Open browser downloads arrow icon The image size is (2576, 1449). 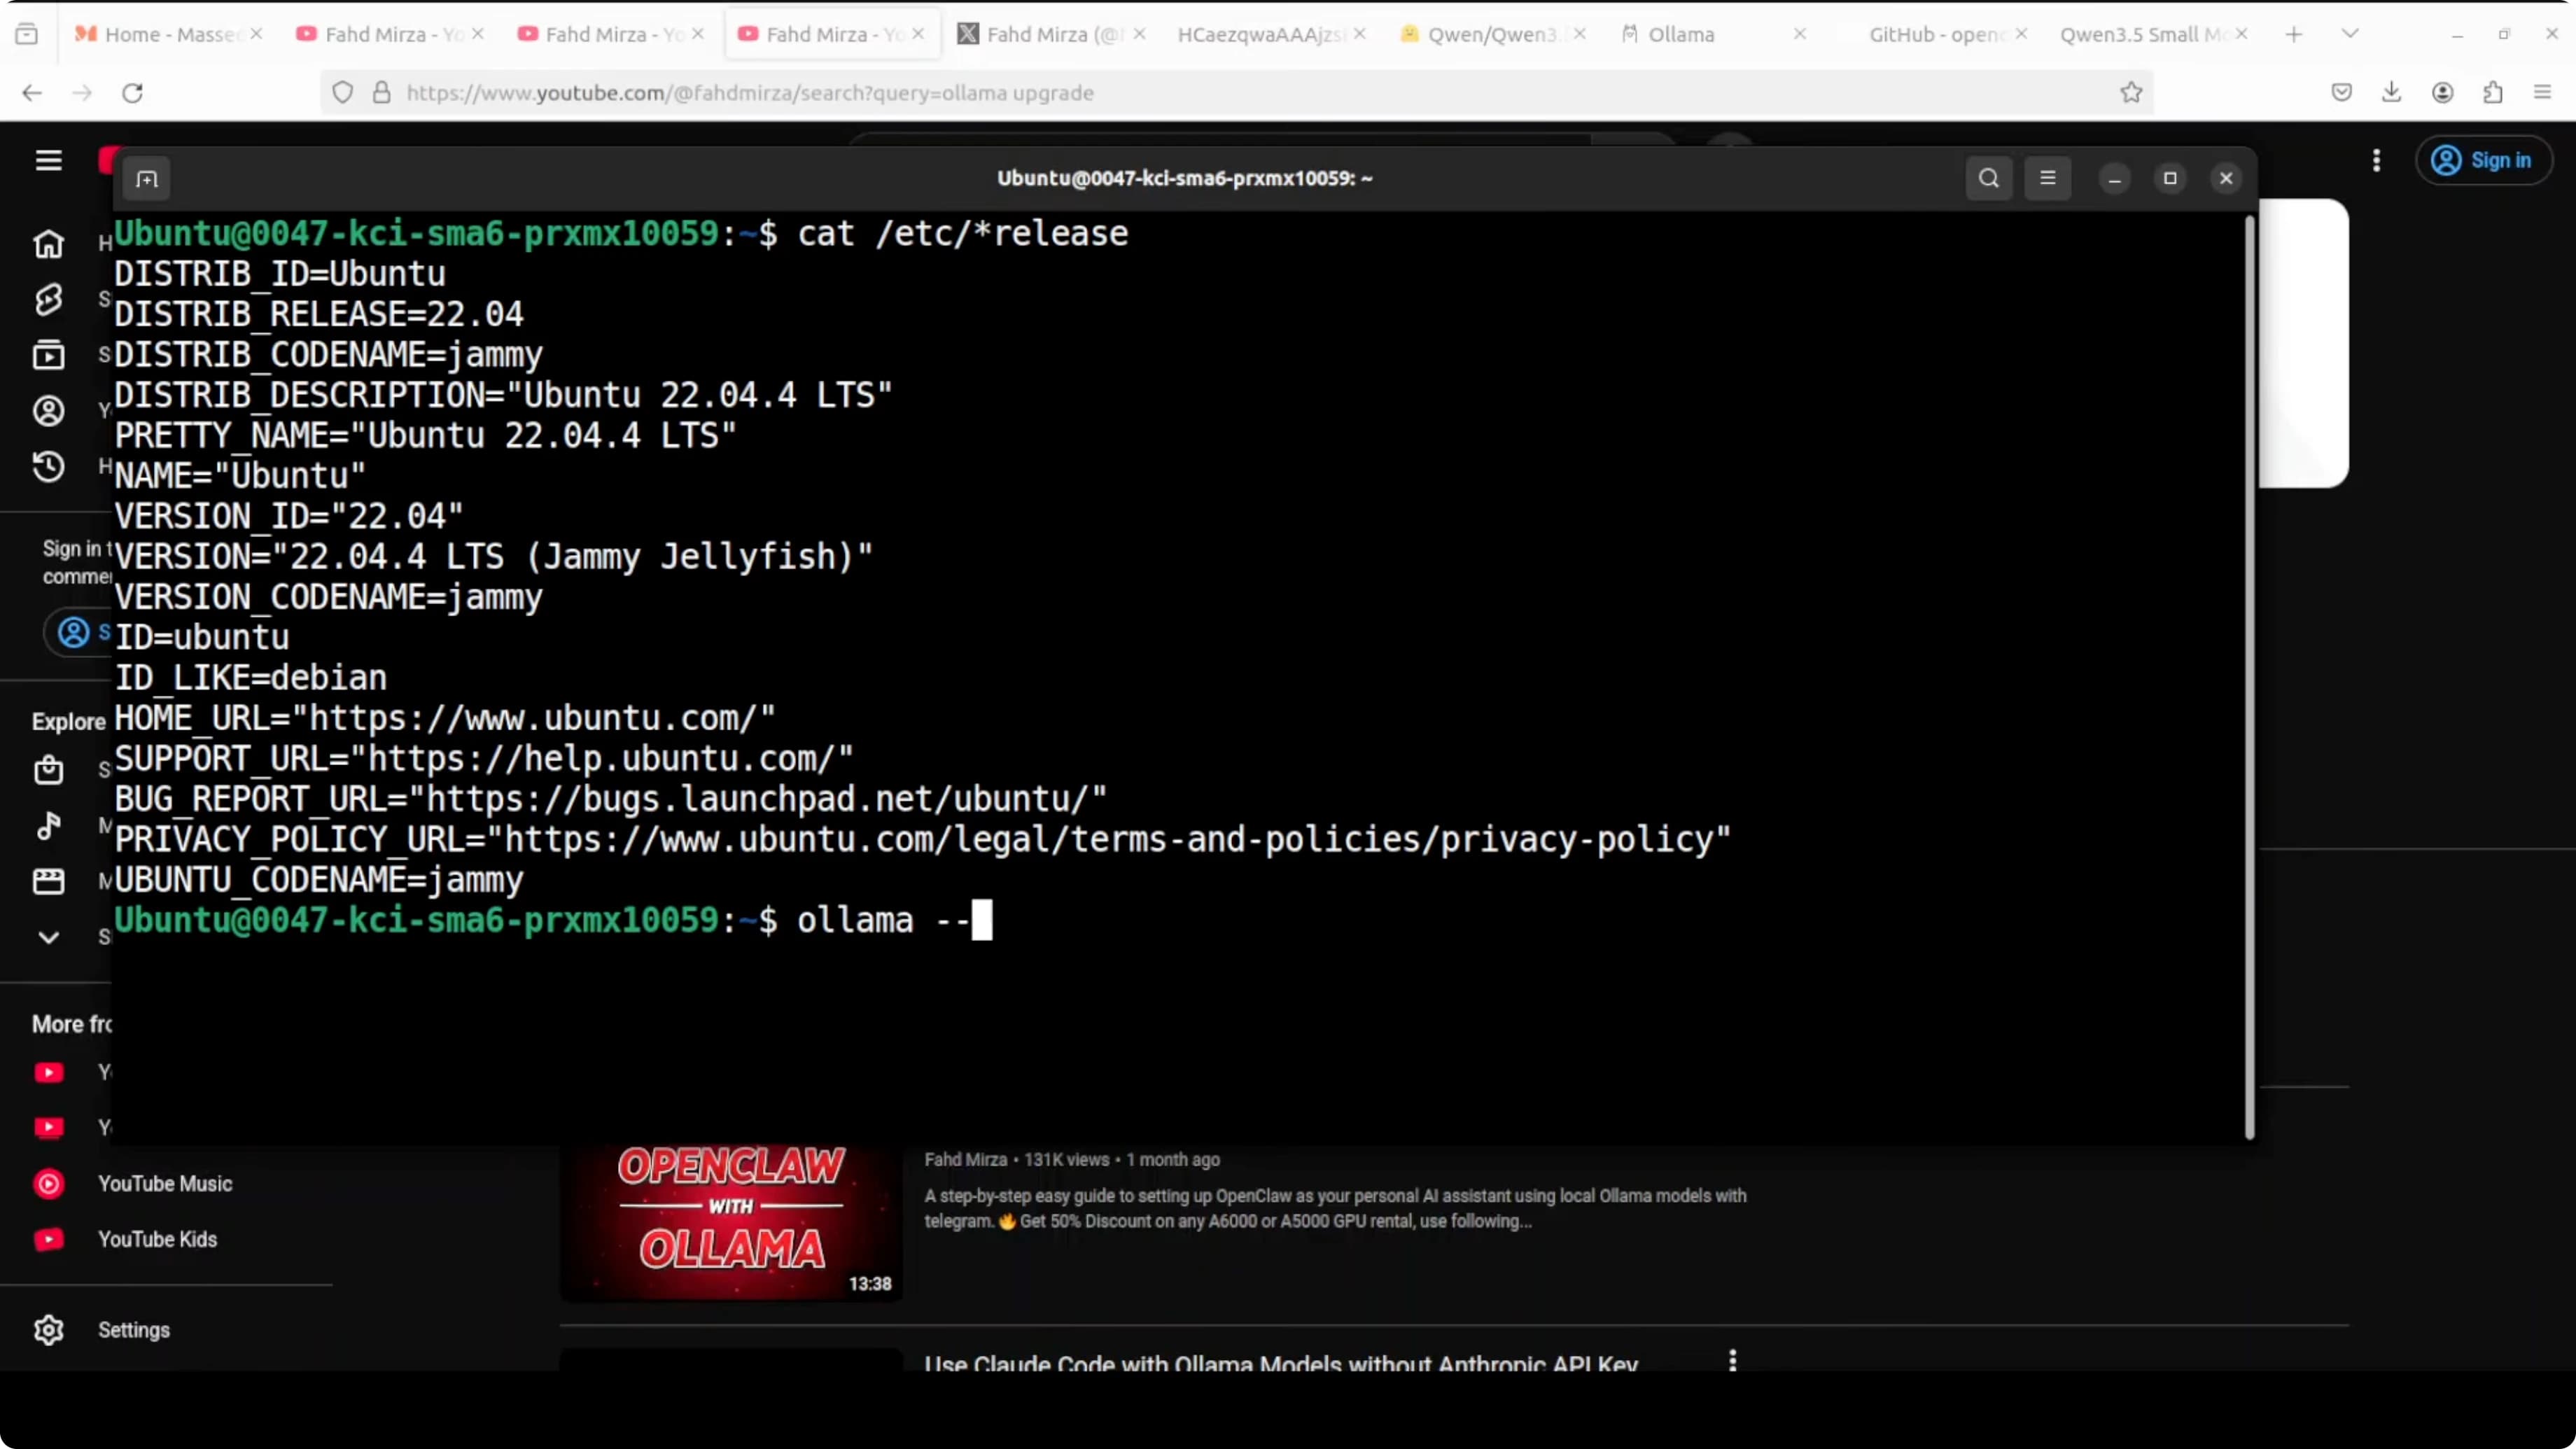[2391, 93]
